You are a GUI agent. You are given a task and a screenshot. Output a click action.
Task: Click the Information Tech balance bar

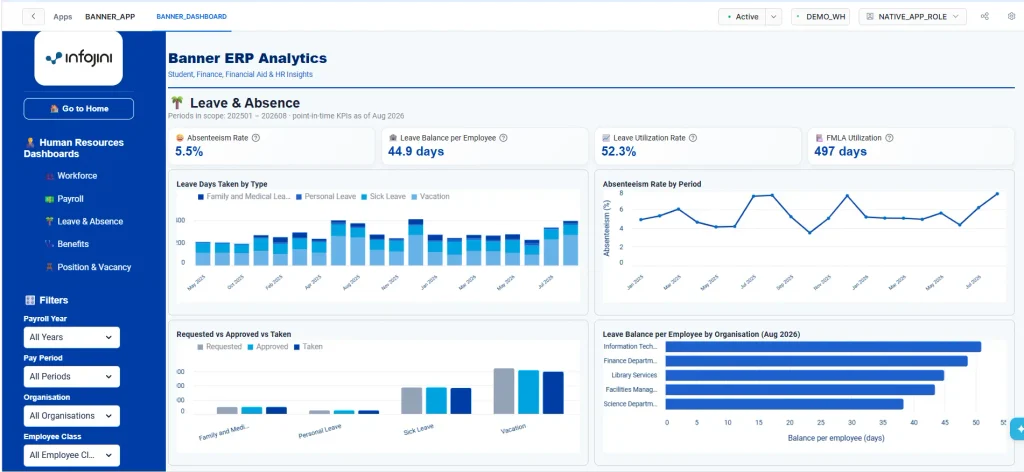(x=823, y=347)
